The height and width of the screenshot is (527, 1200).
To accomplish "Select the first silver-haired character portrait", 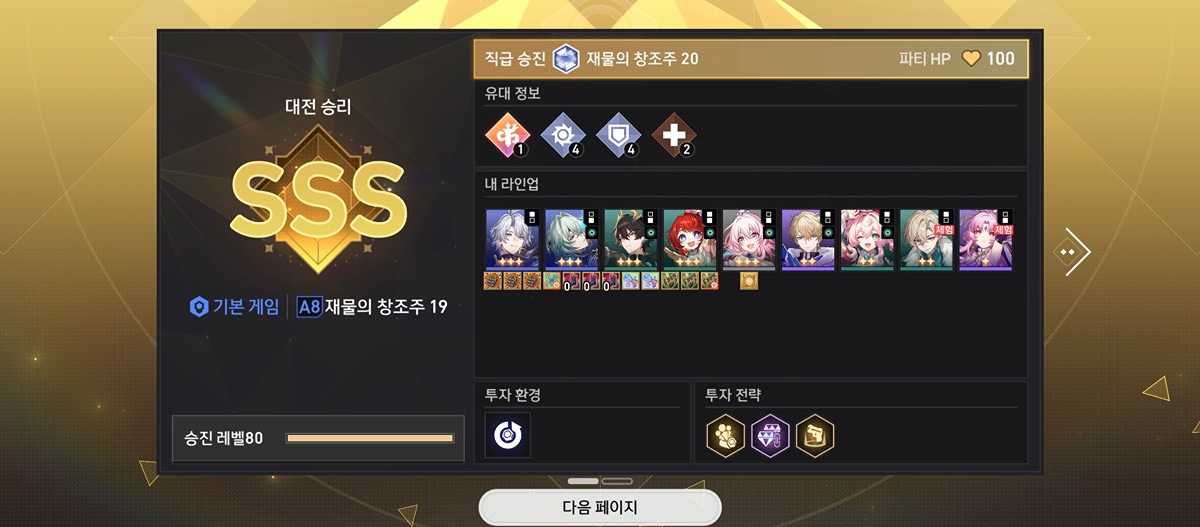I will coord(512,240).
